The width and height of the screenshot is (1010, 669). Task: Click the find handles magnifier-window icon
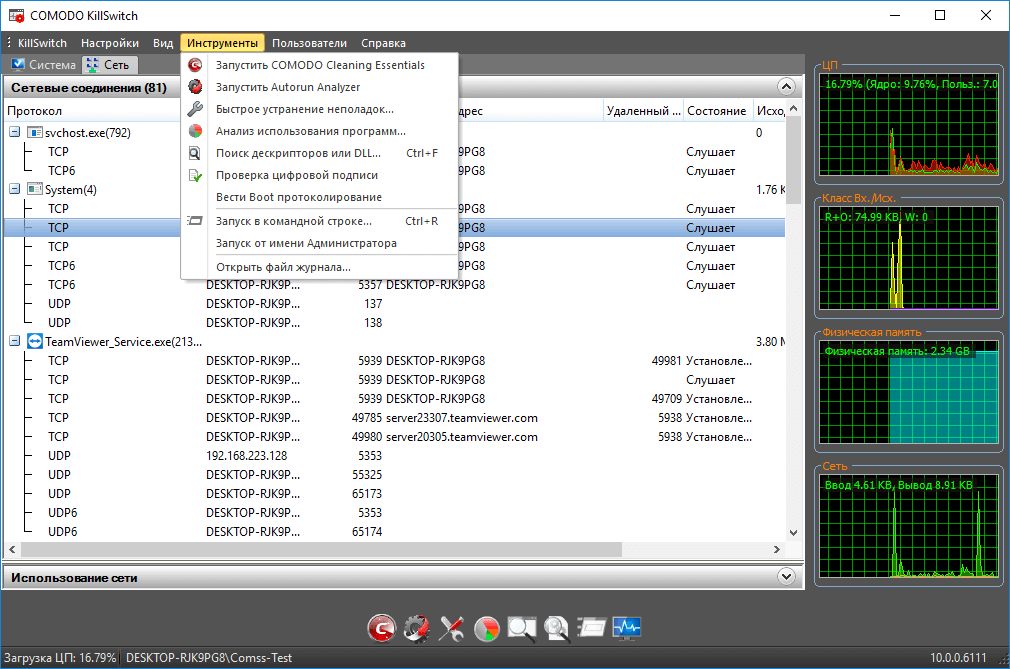(x=521, y=628)
